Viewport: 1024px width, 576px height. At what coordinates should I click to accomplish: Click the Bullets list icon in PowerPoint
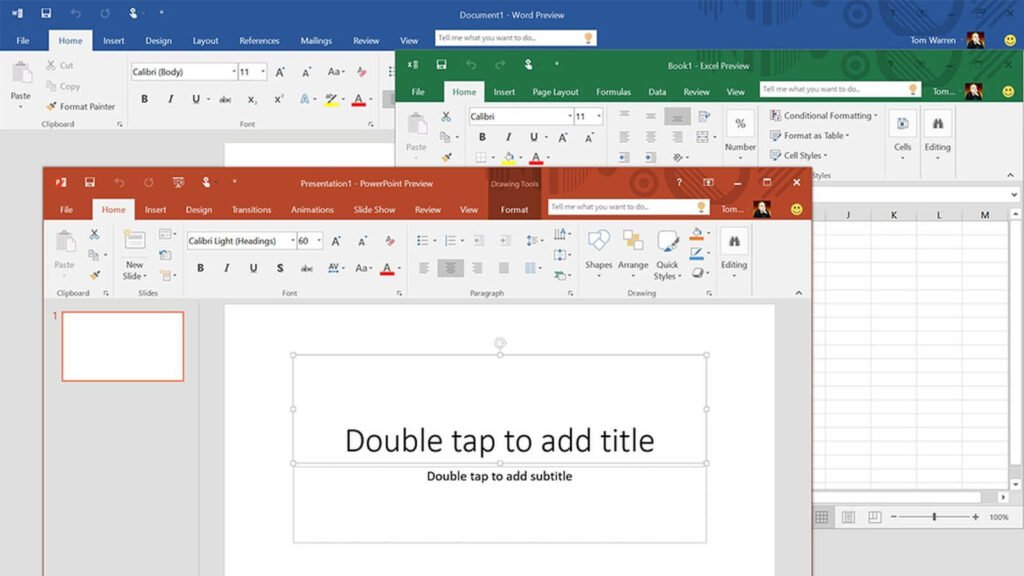(x=422, y=241)
